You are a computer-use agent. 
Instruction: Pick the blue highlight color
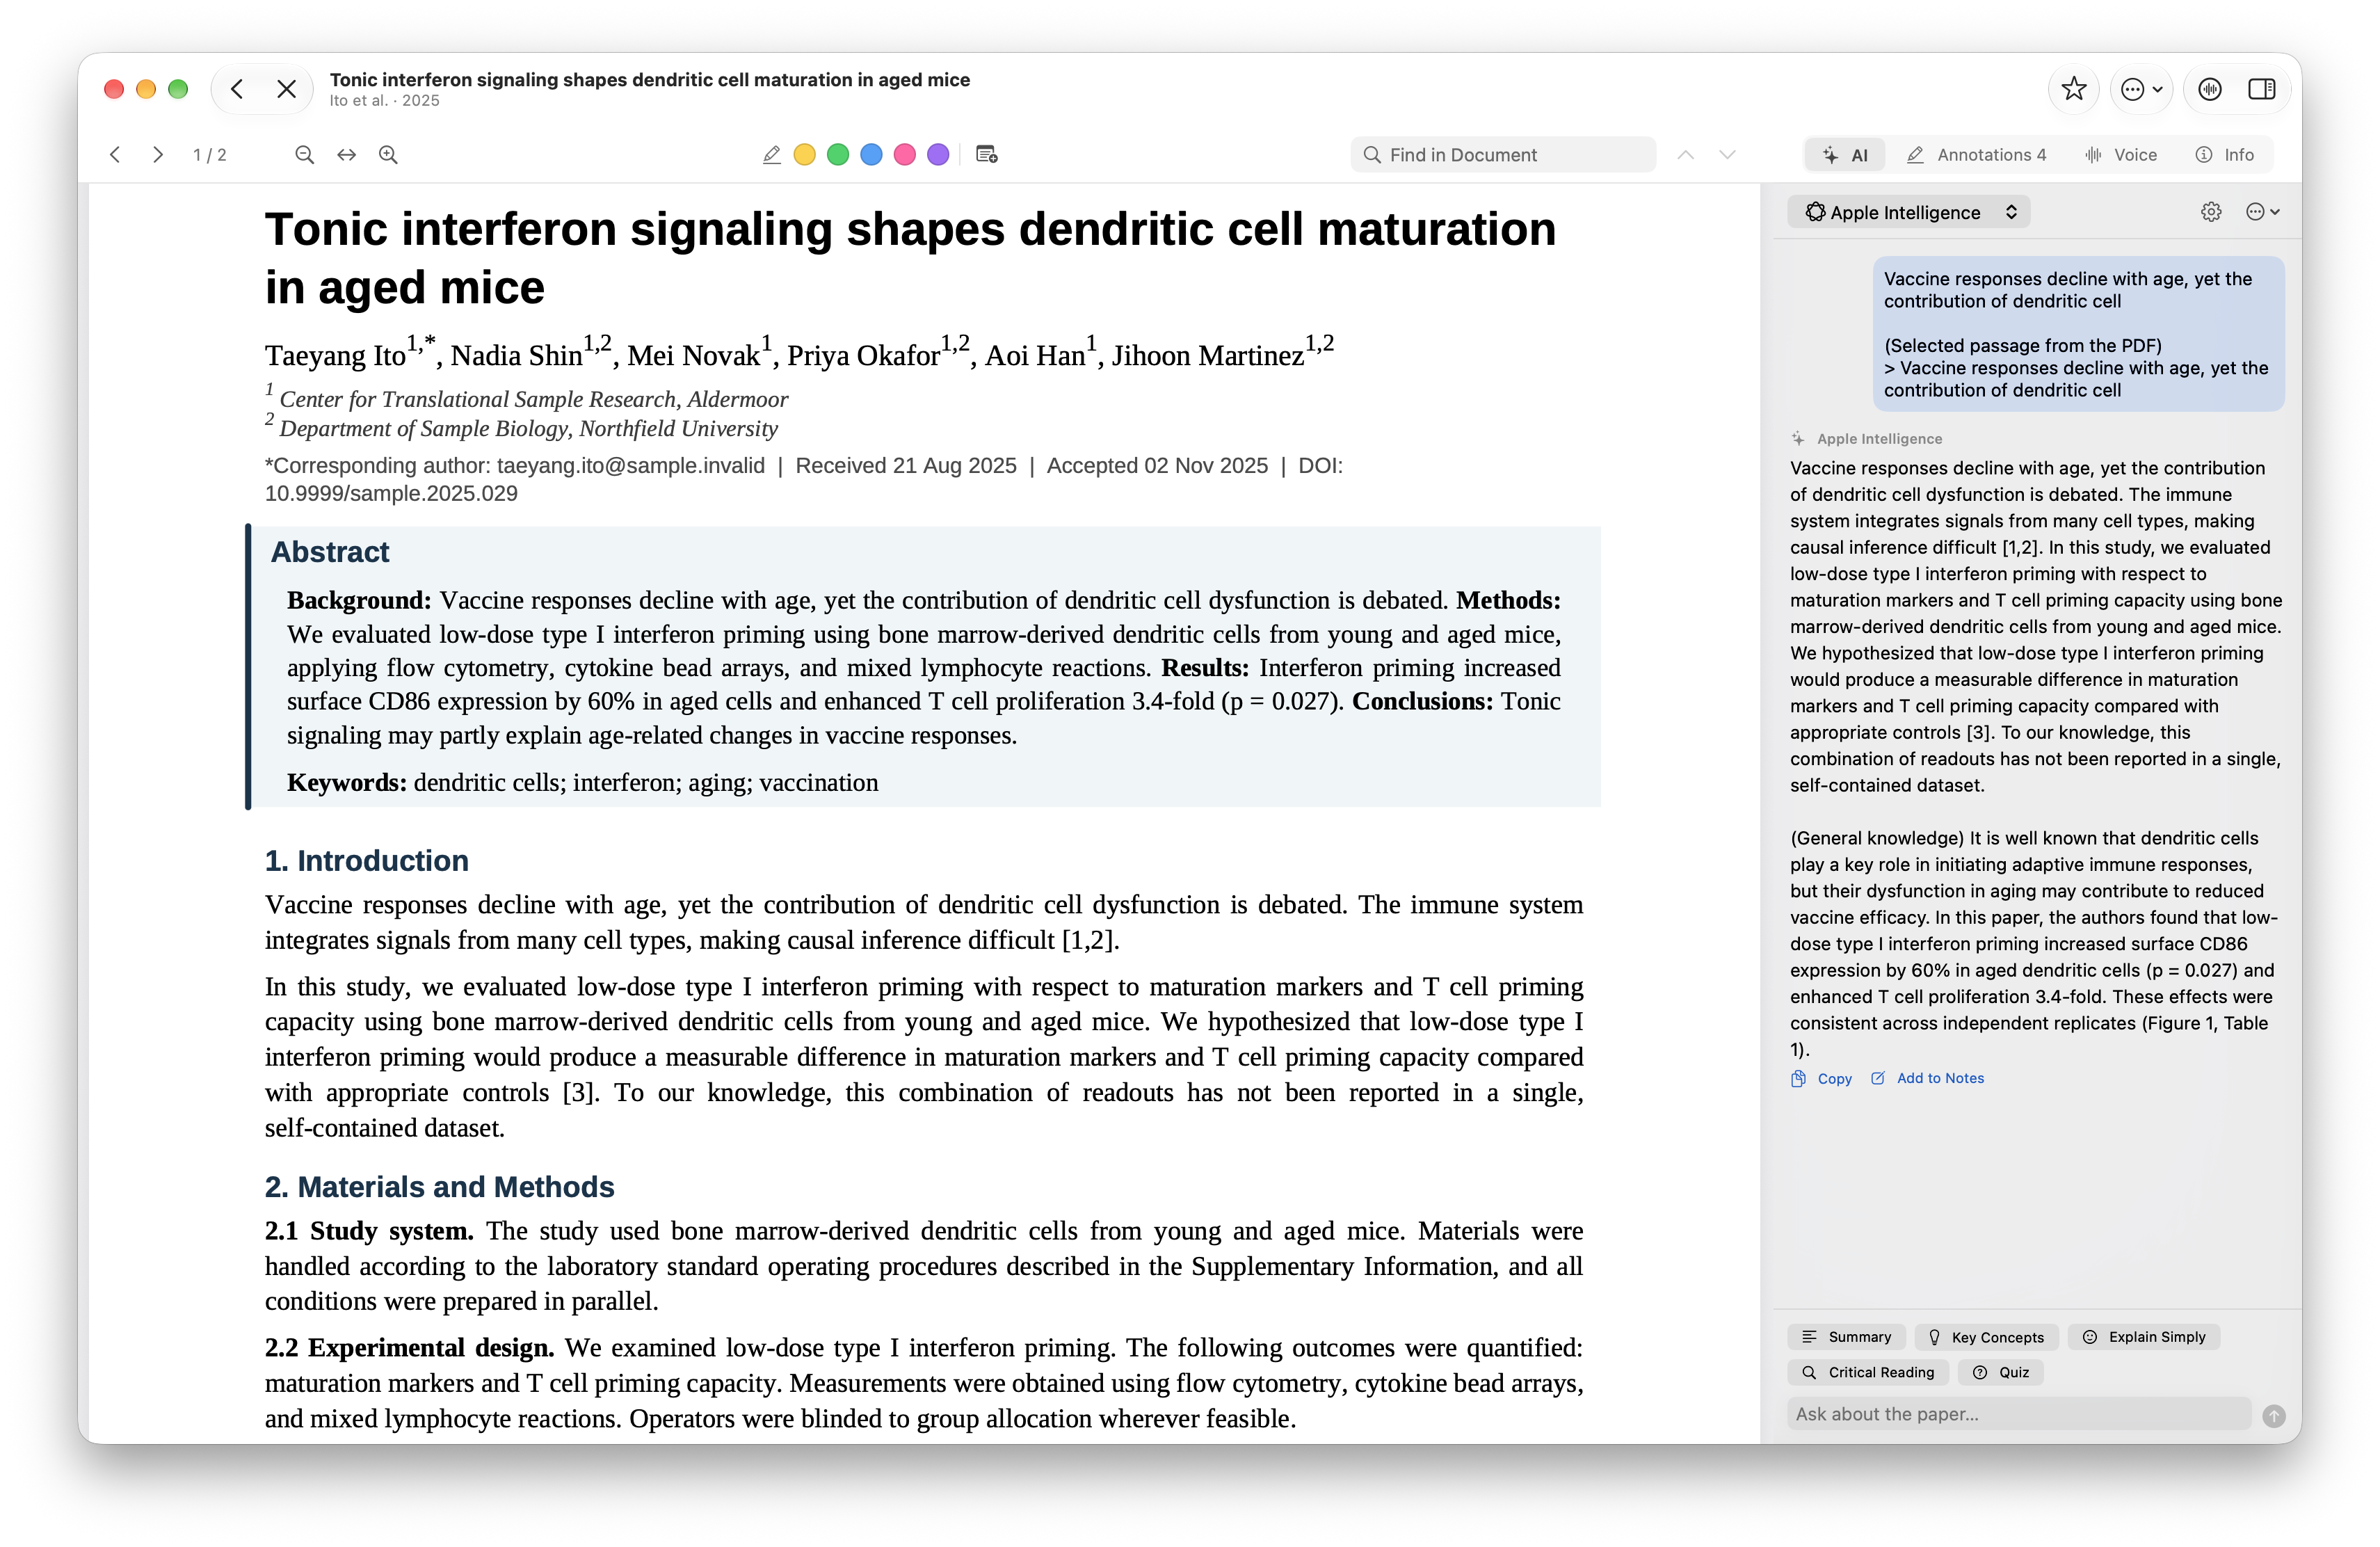pyautogui.click(x=871, y=154)
